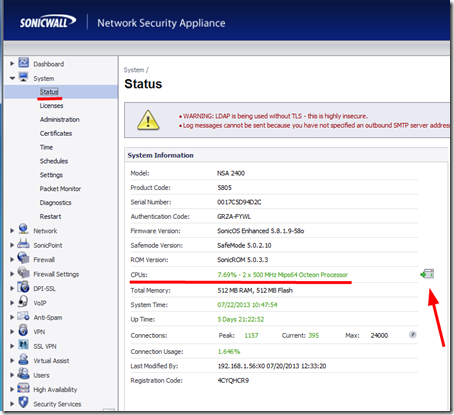Open the Restart page
Image resolution: width=454 pixels, height=415 pixels.
(50, 216)
